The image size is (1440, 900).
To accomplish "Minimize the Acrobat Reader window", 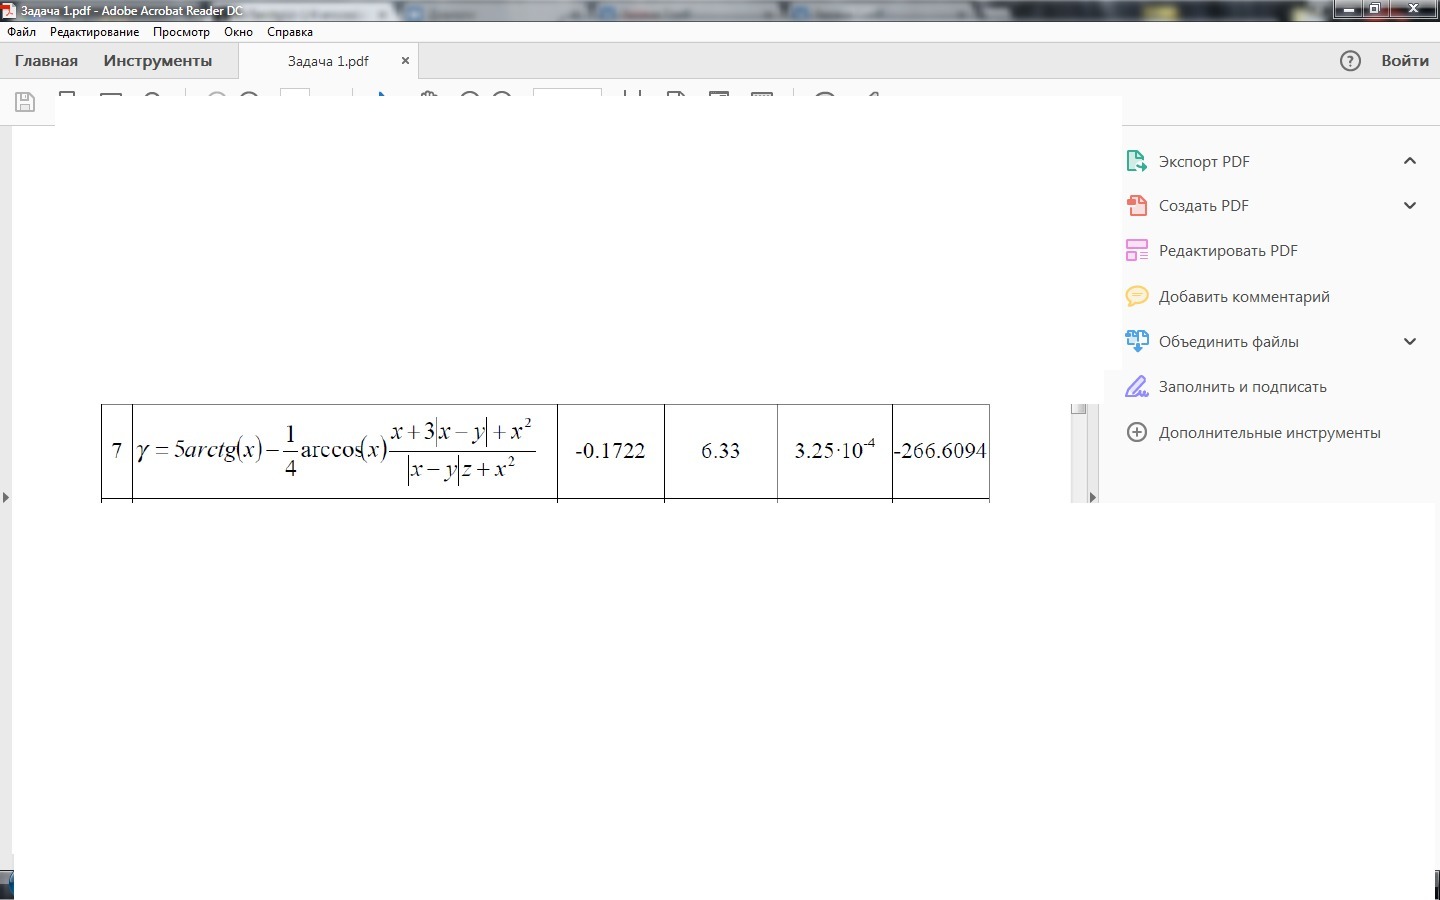I will click(x=1349, y=9).
